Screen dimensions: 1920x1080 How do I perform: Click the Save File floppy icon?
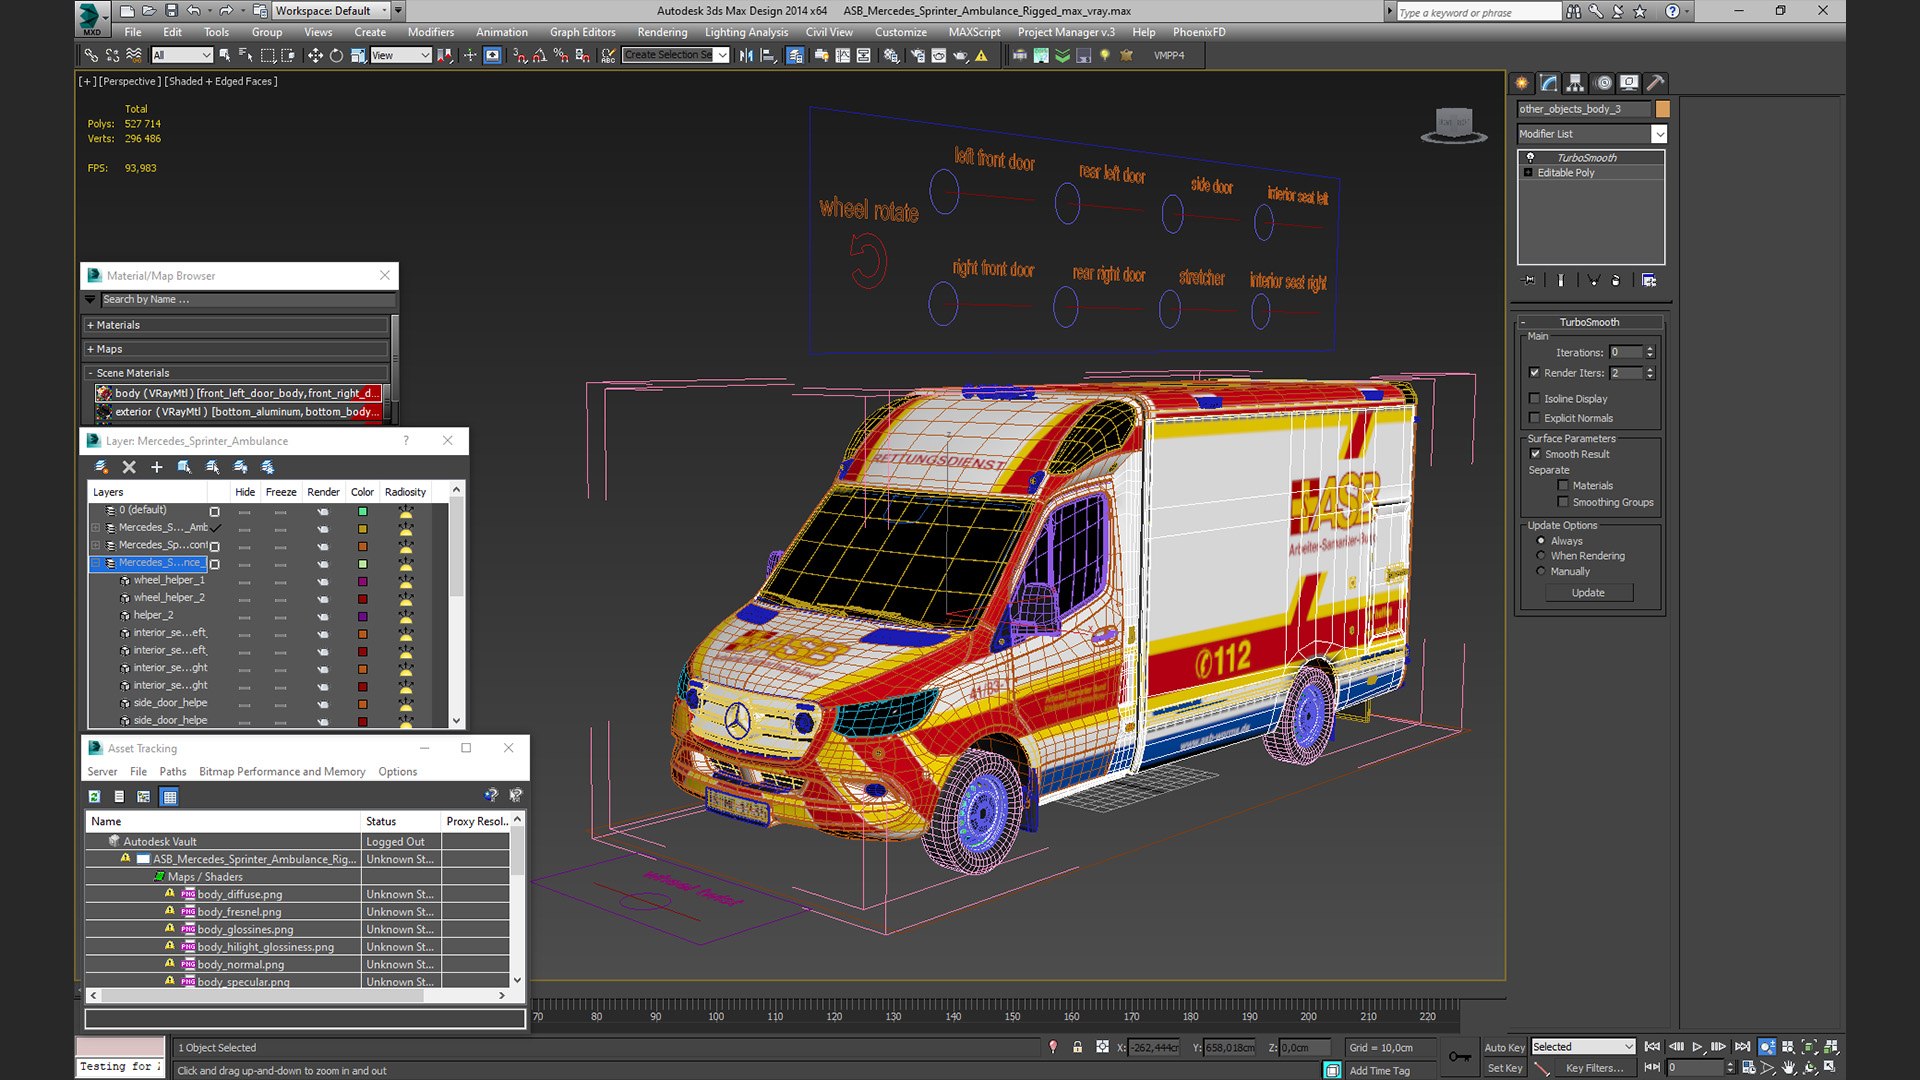point(171,11)
